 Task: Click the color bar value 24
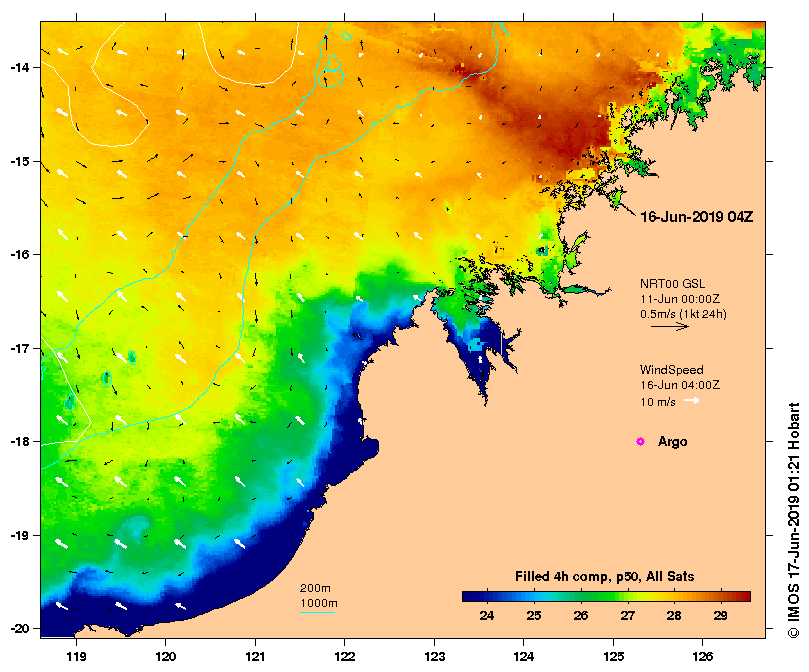coord(487,615)
